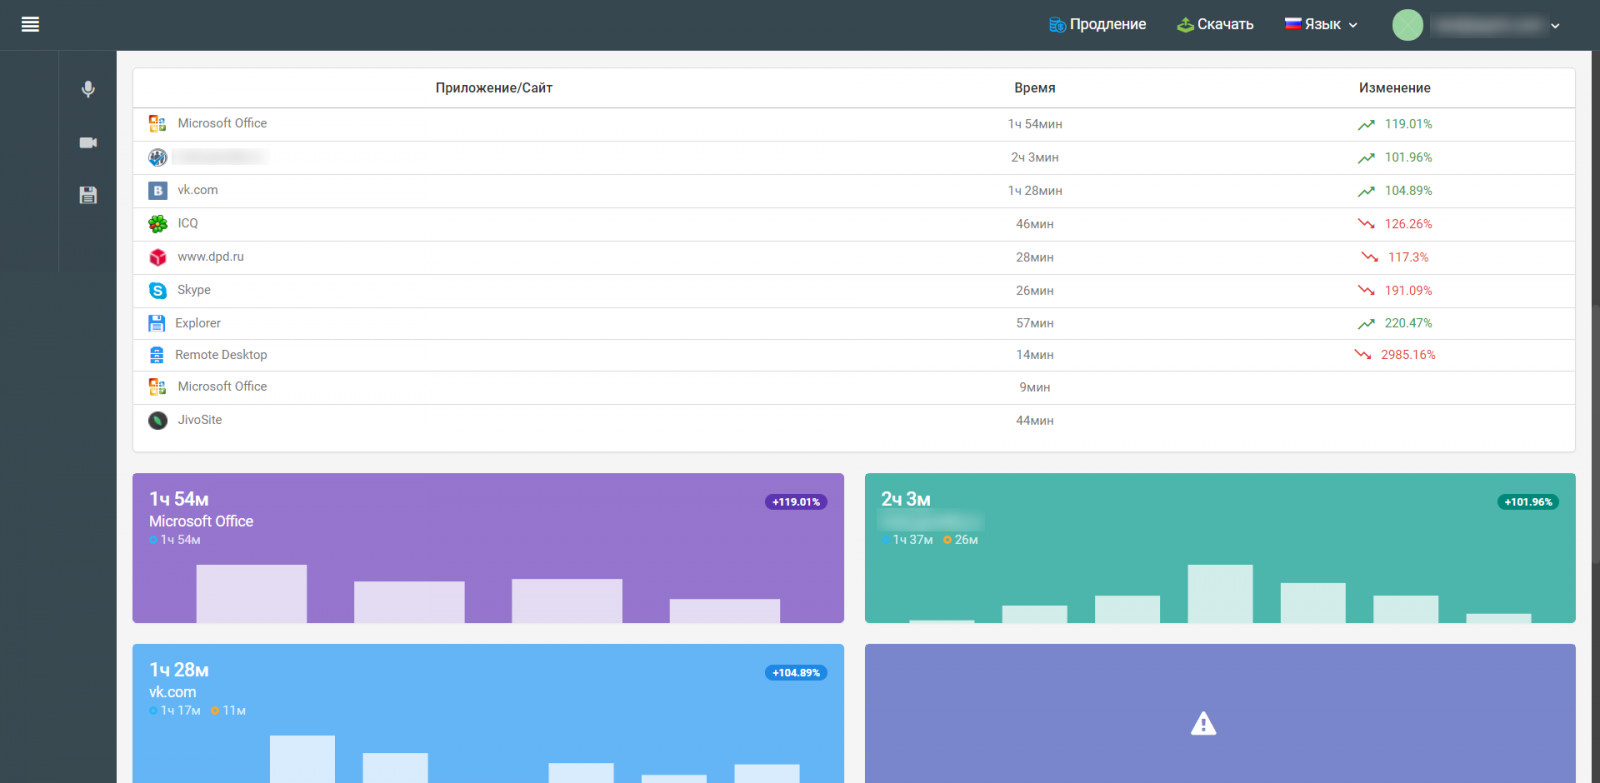Screen dimensions: 1600x783
Task: Click the 26м legend entry on teal card
Action: click(x=961, y=540)
